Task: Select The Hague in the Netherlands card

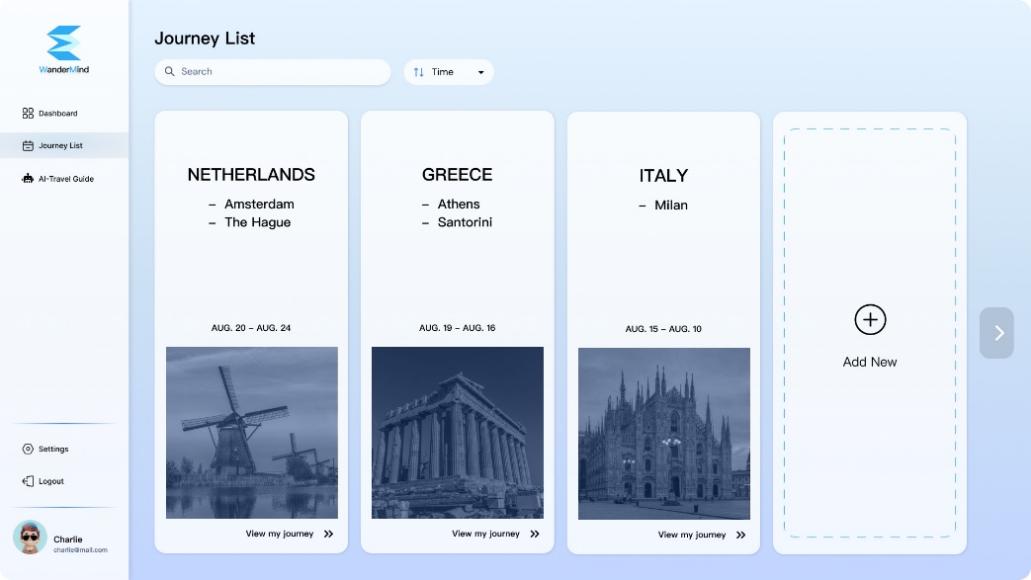Action: pos(257,222)
